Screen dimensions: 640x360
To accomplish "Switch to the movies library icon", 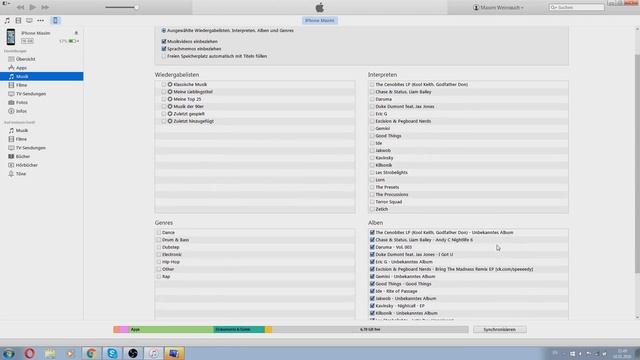I will point(18,20).
